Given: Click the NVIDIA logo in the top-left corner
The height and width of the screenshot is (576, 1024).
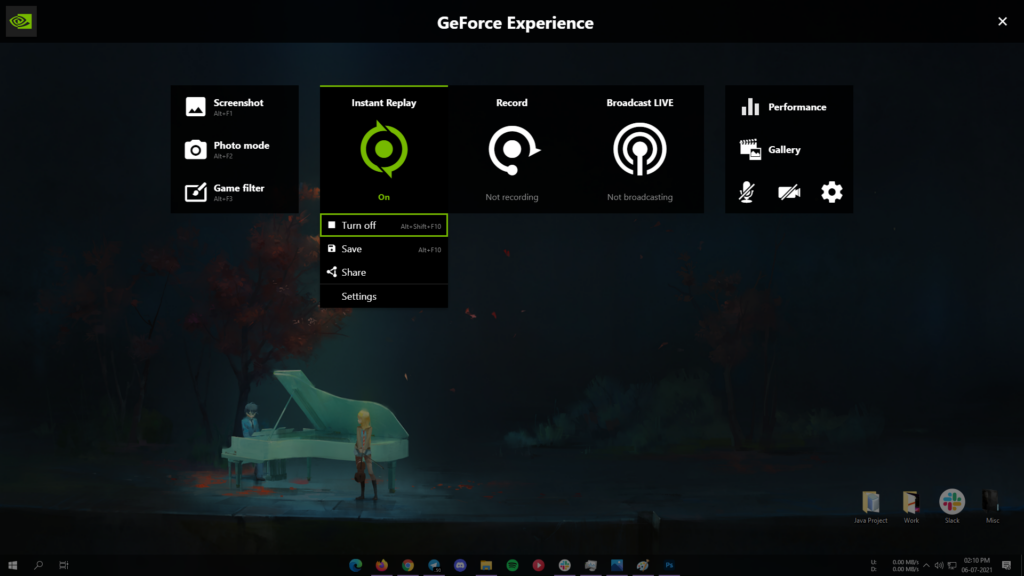Looking at the screenshot, I should click(x=20, y=20).
